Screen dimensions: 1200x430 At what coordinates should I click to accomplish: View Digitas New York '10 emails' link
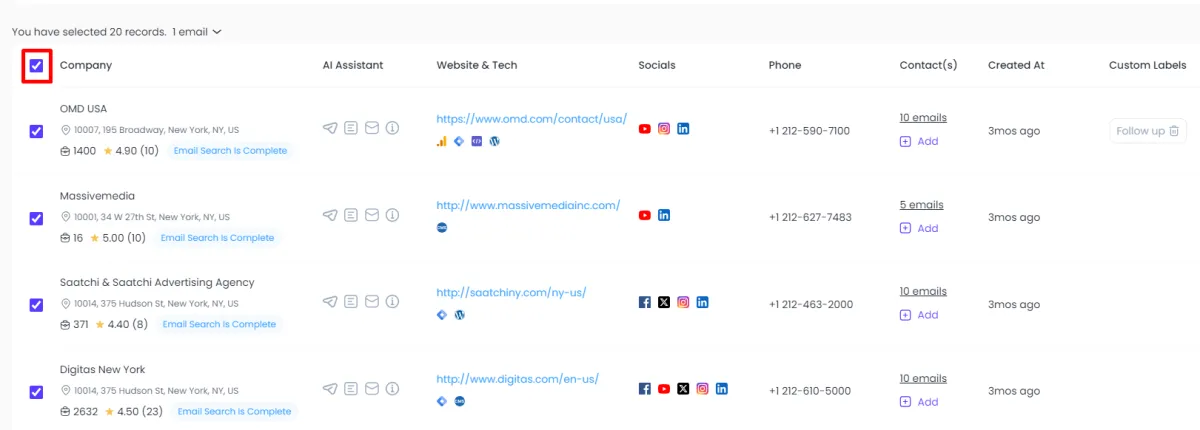click(x=923, y=379)
